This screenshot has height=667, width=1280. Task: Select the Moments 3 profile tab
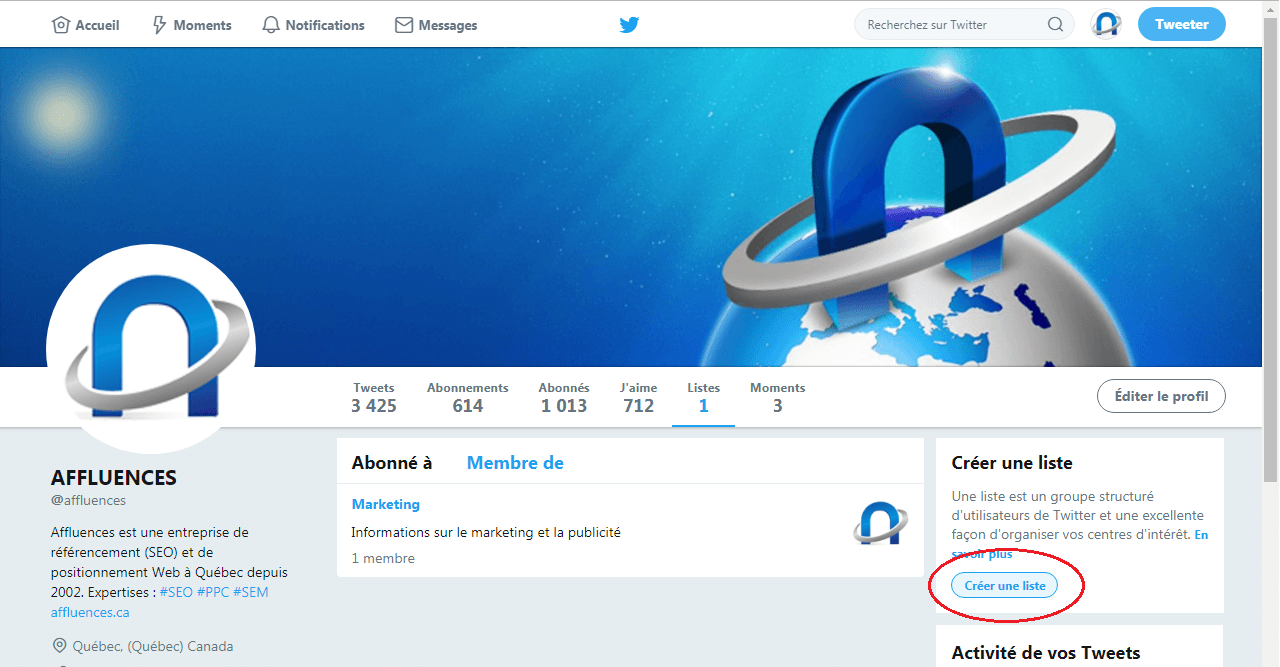coord(777,397)
